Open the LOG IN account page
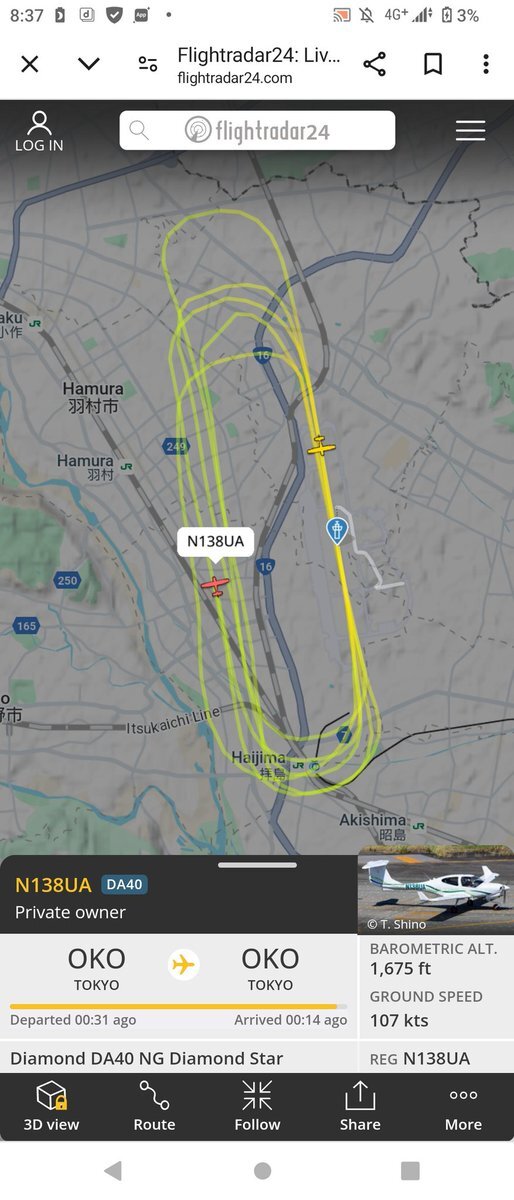The image size is (514, 1200). [39, 131]
